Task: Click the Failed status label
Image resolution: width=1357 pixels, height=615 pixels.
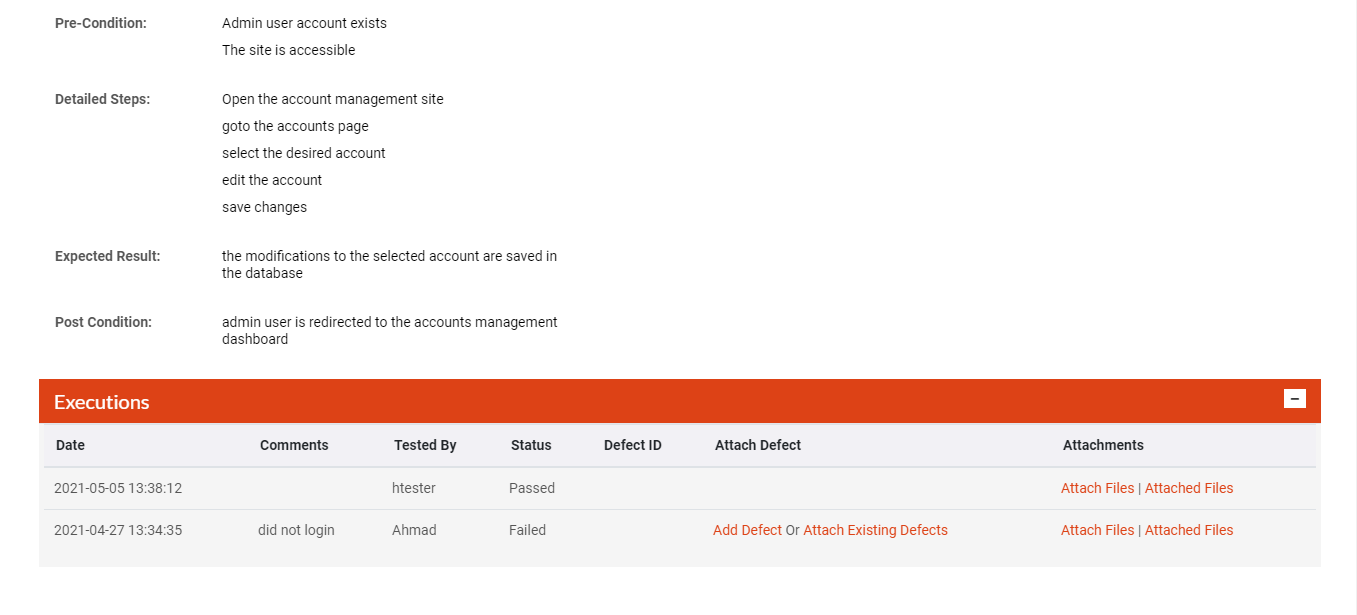Action: click(527, 530)
